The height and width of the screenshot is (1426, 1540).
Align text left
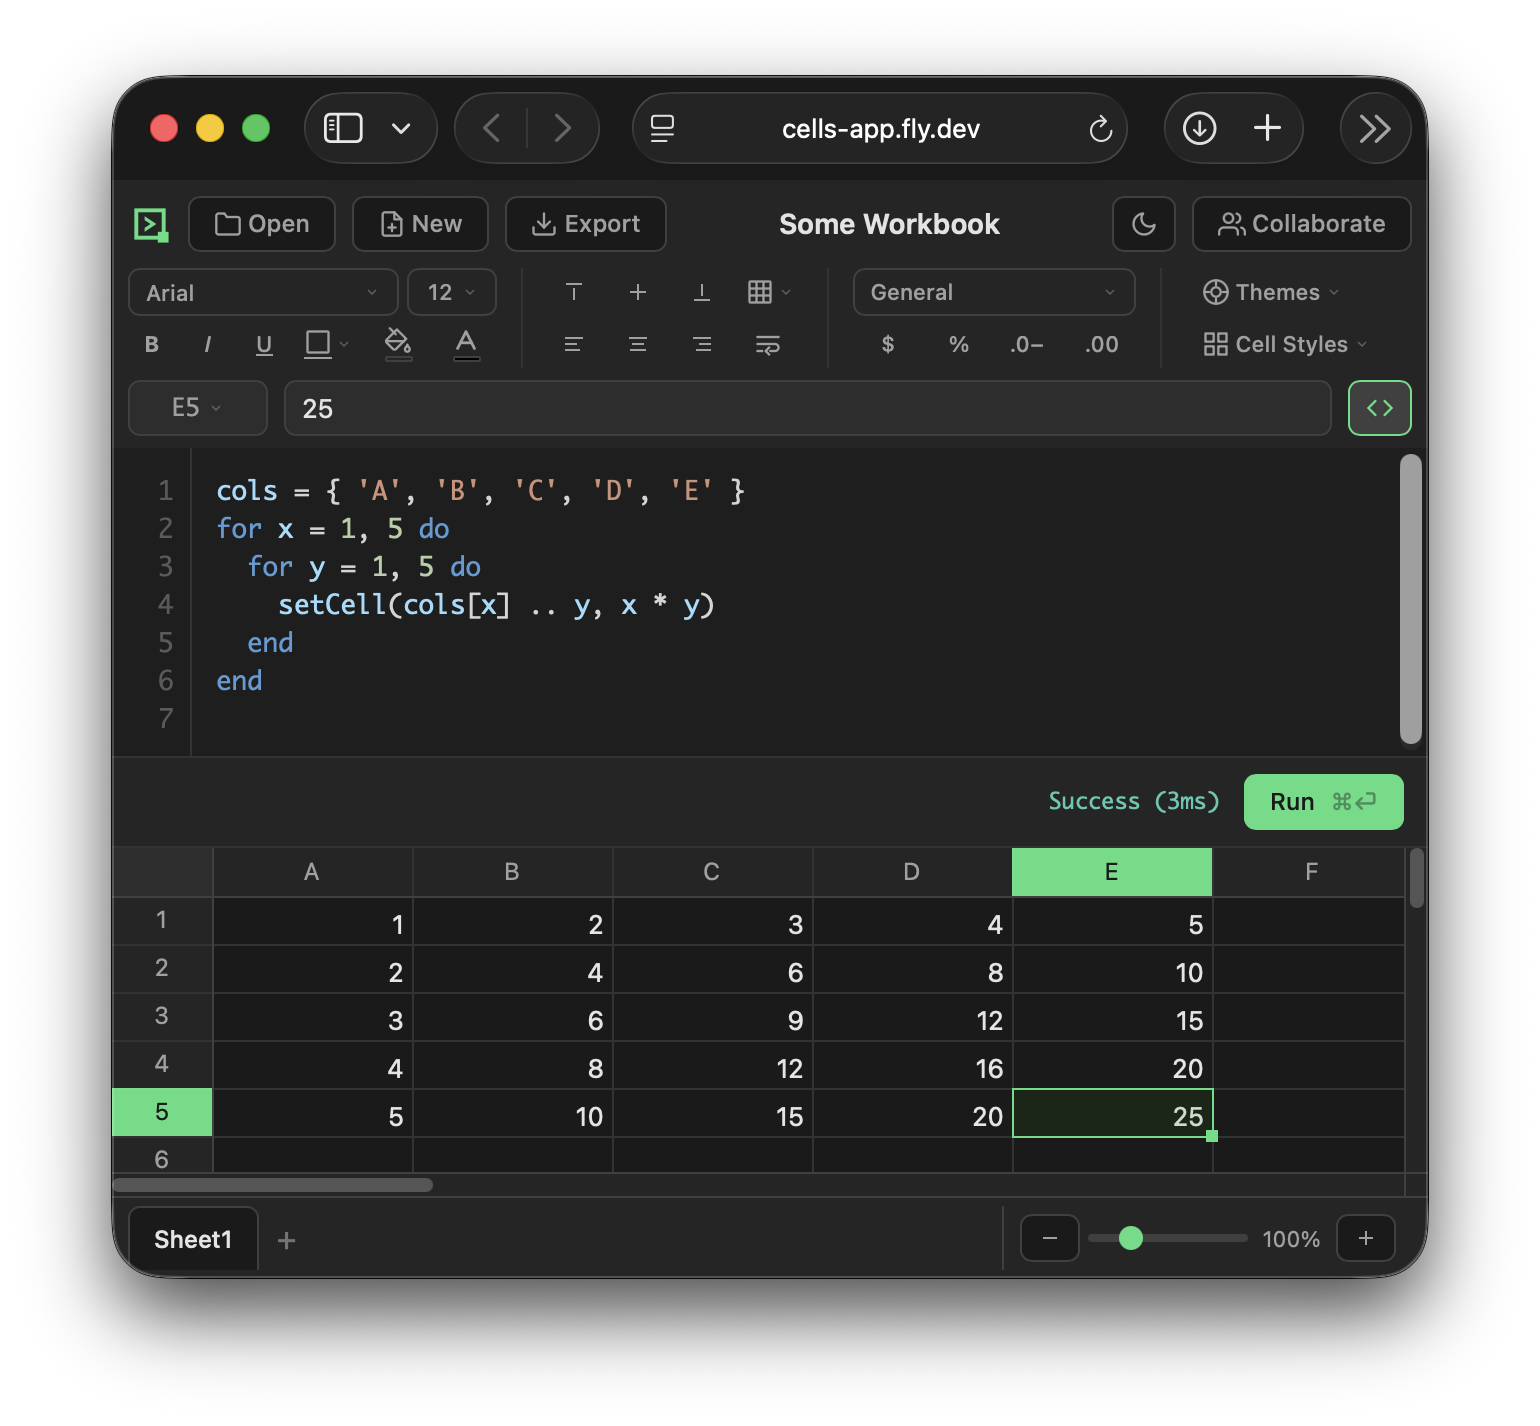574,345
